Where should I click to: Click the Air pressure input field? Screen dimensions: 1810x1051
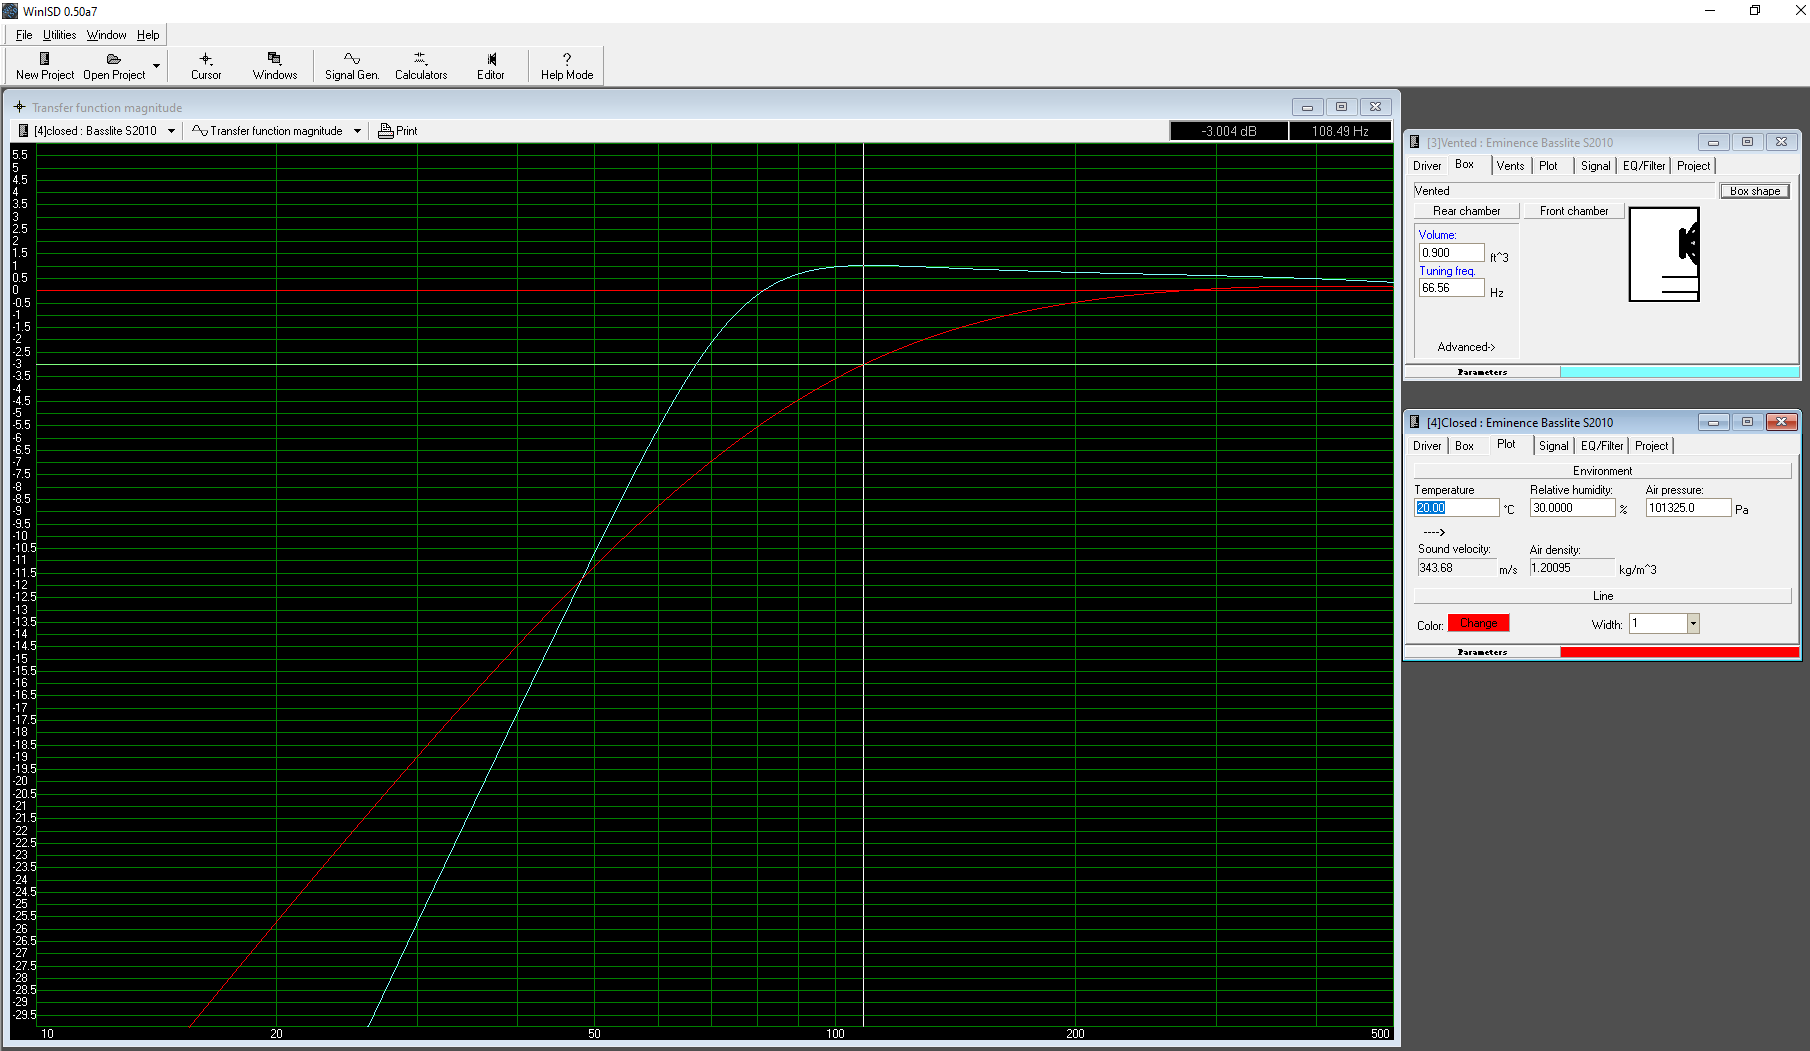(1688, 508)
